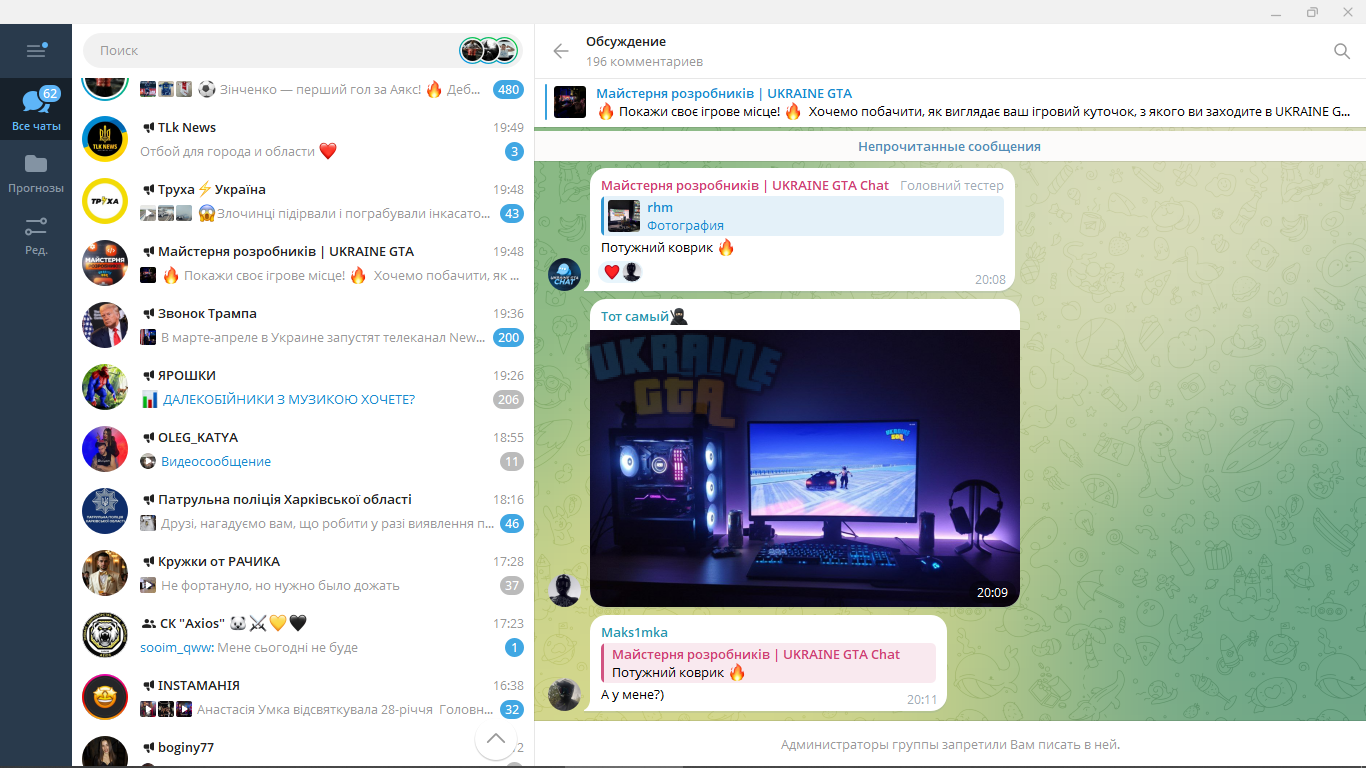Open OLEG_KATYA channel chat
Viewport: 1366px width, 768px height.
coord(303,449)
